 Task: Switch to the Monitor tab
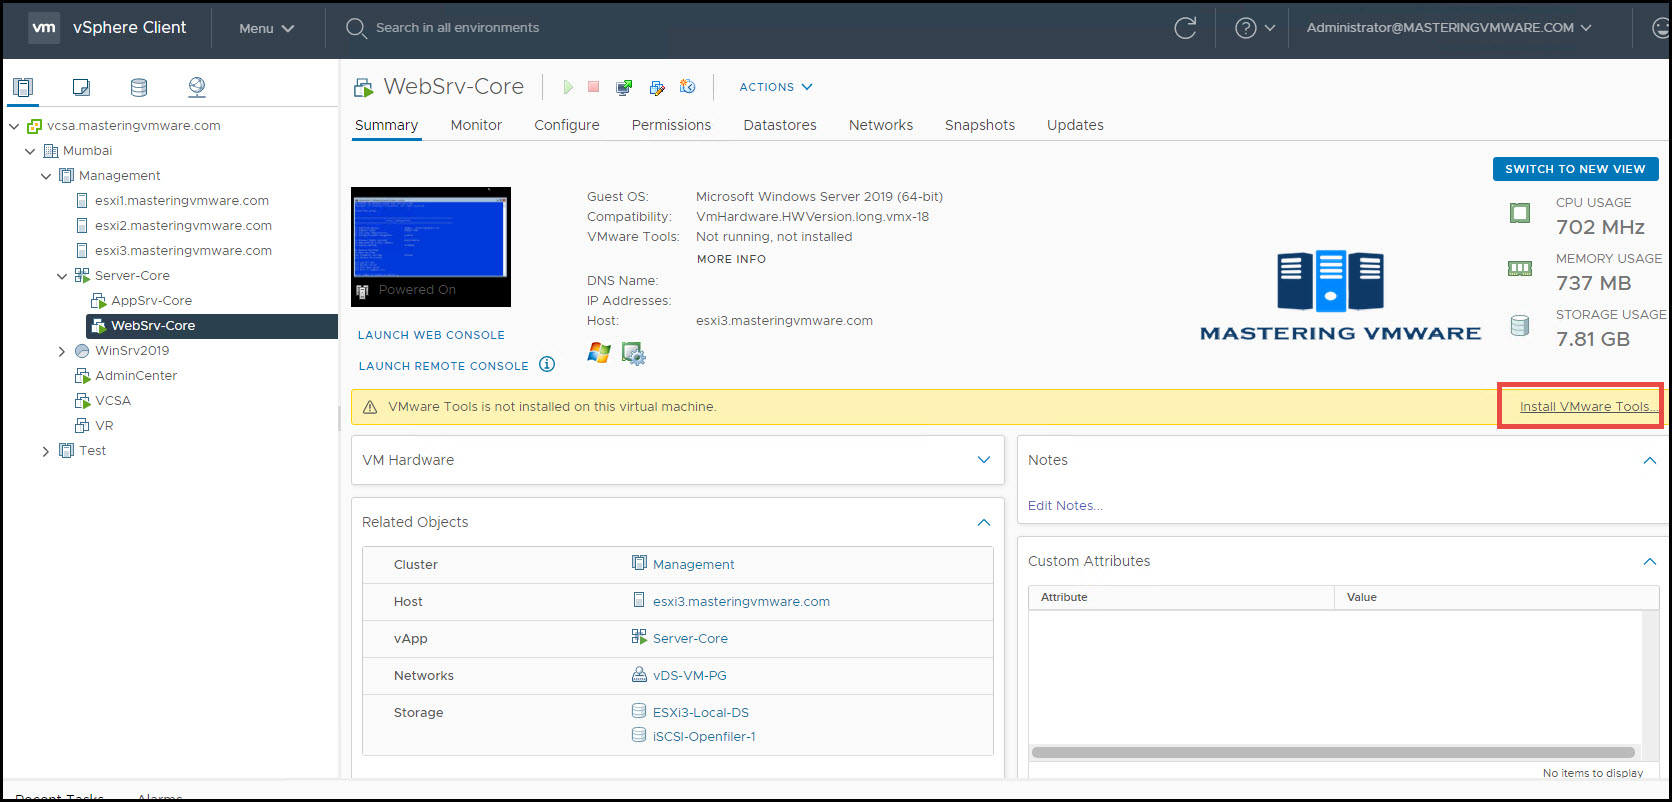(x=476, y=125)
